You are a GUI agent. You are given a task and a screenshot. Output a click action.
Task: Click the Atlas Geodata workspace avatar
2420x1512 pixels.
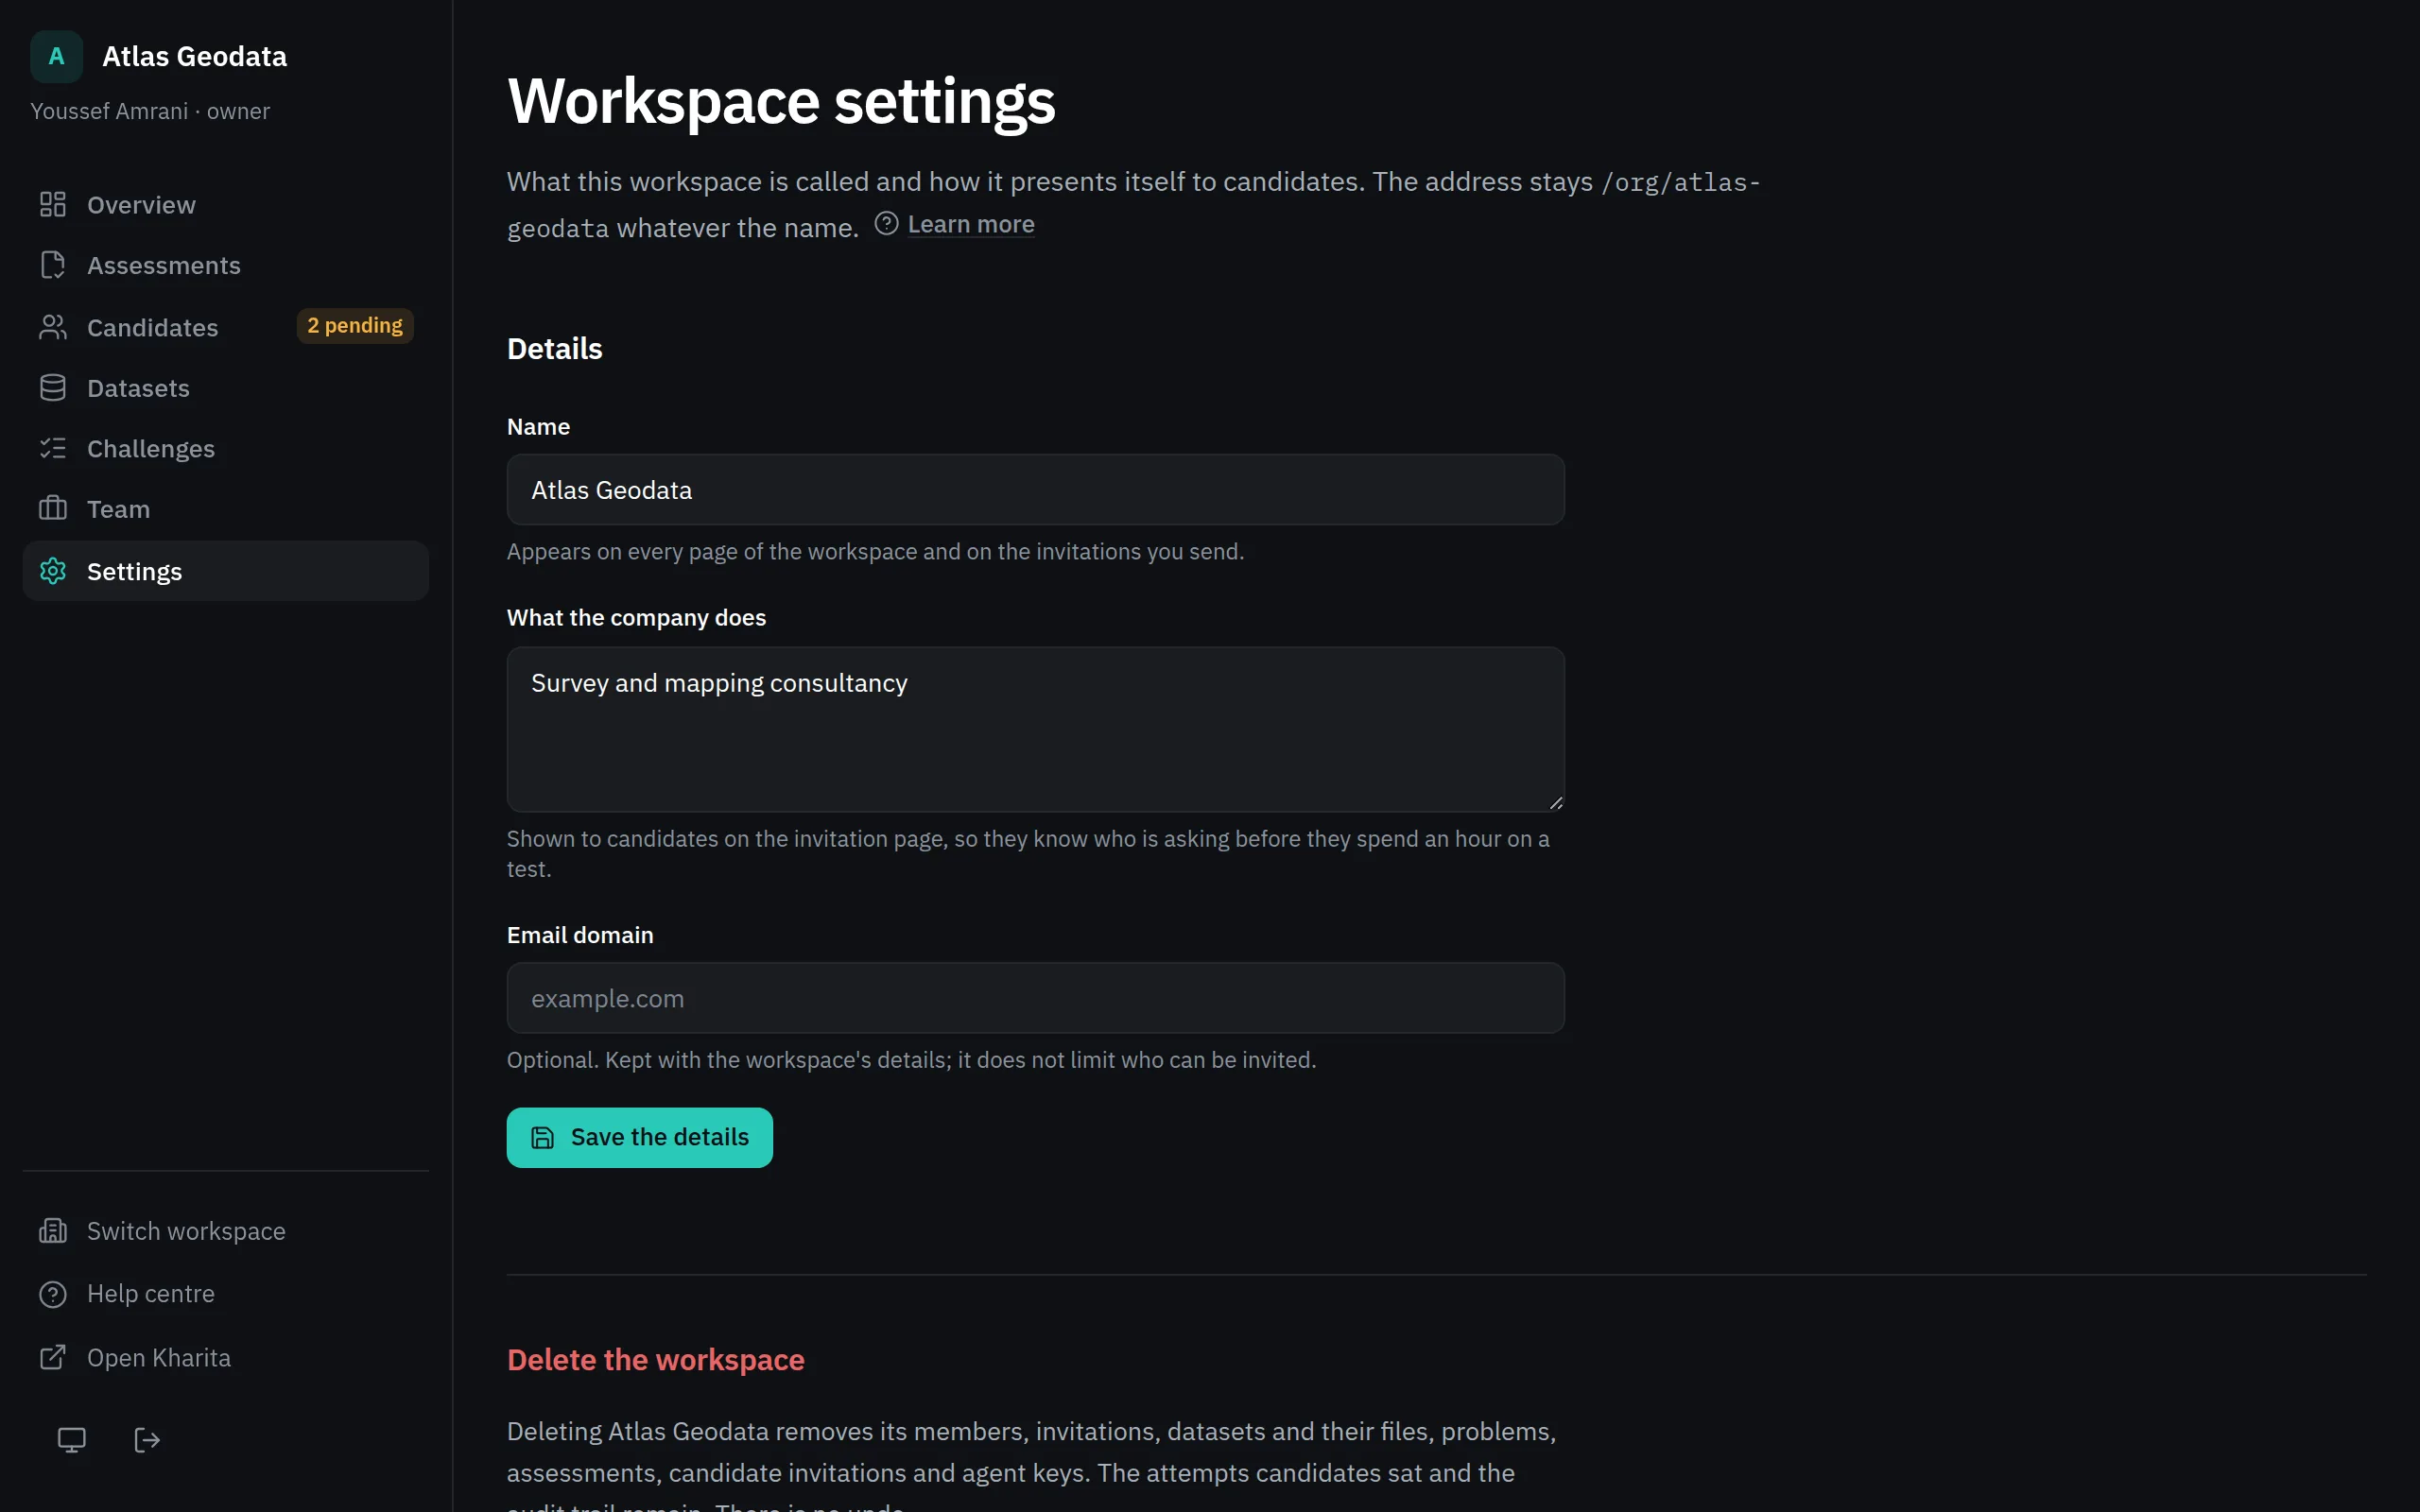(x=56, y=56)
